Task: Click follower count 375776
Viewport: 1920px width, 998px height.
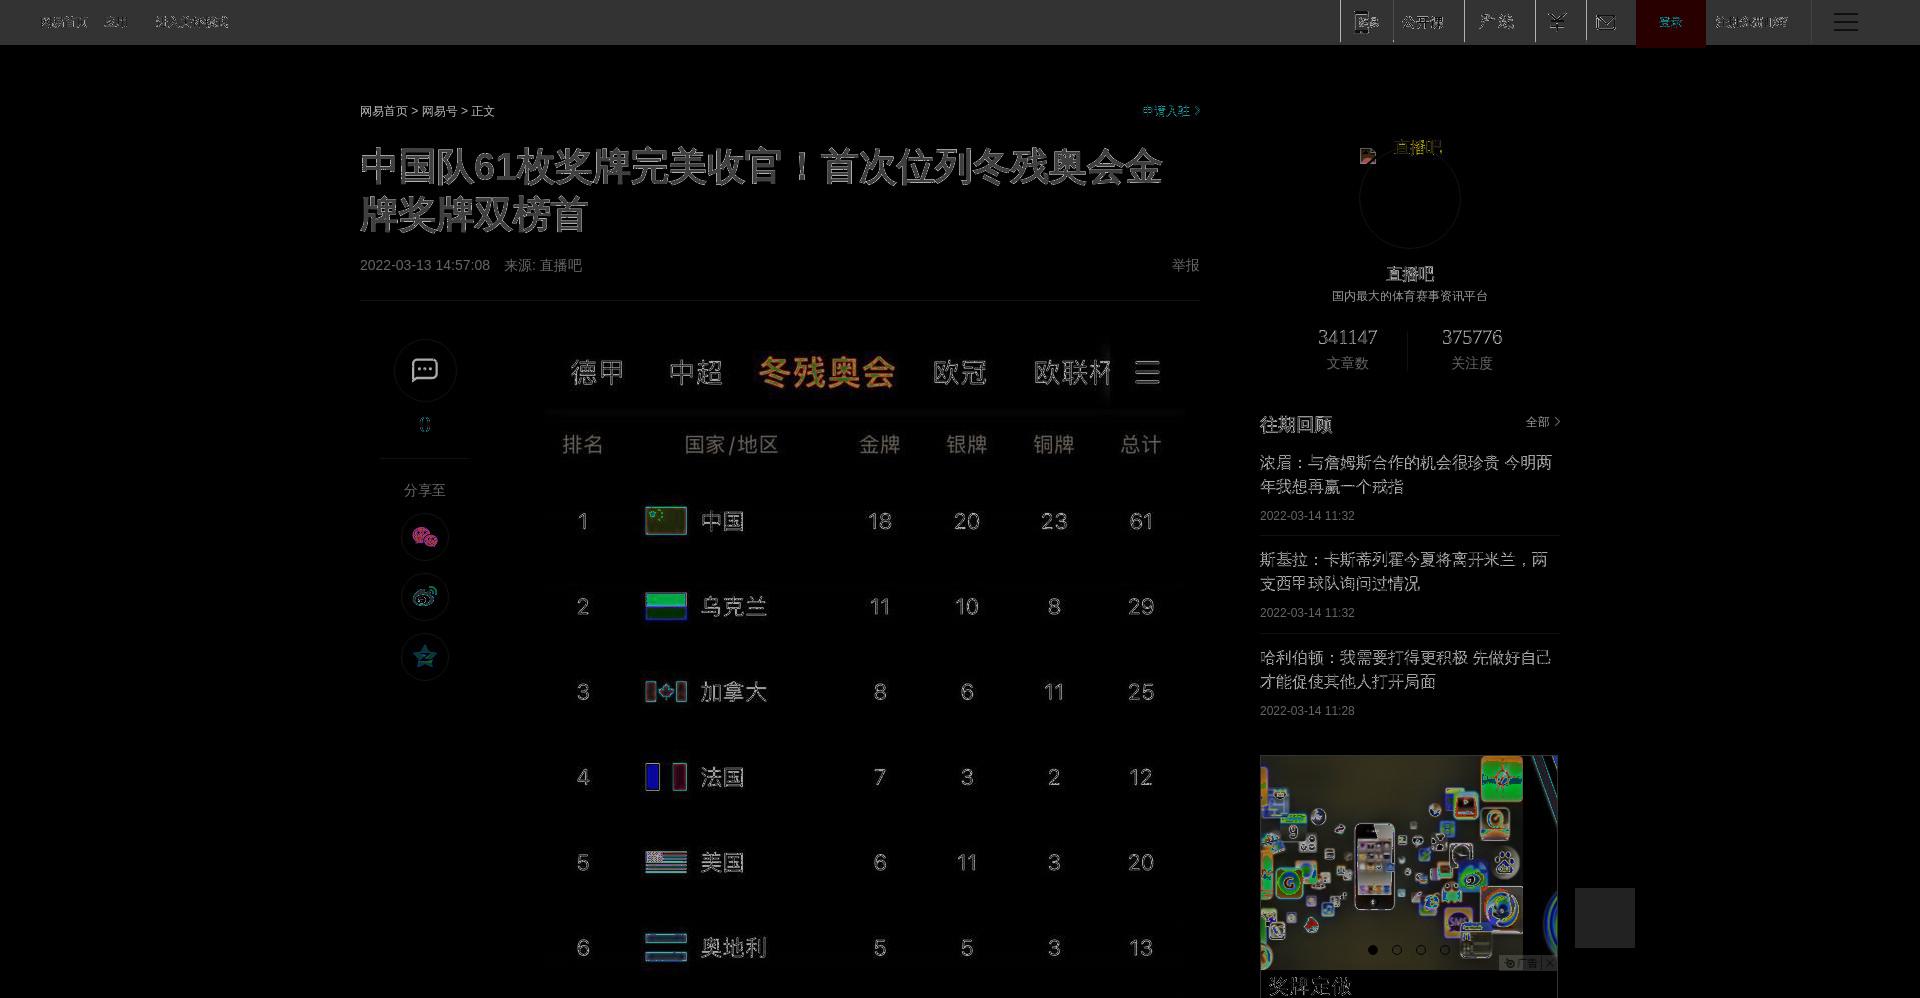Action: tap(1471, 337)
